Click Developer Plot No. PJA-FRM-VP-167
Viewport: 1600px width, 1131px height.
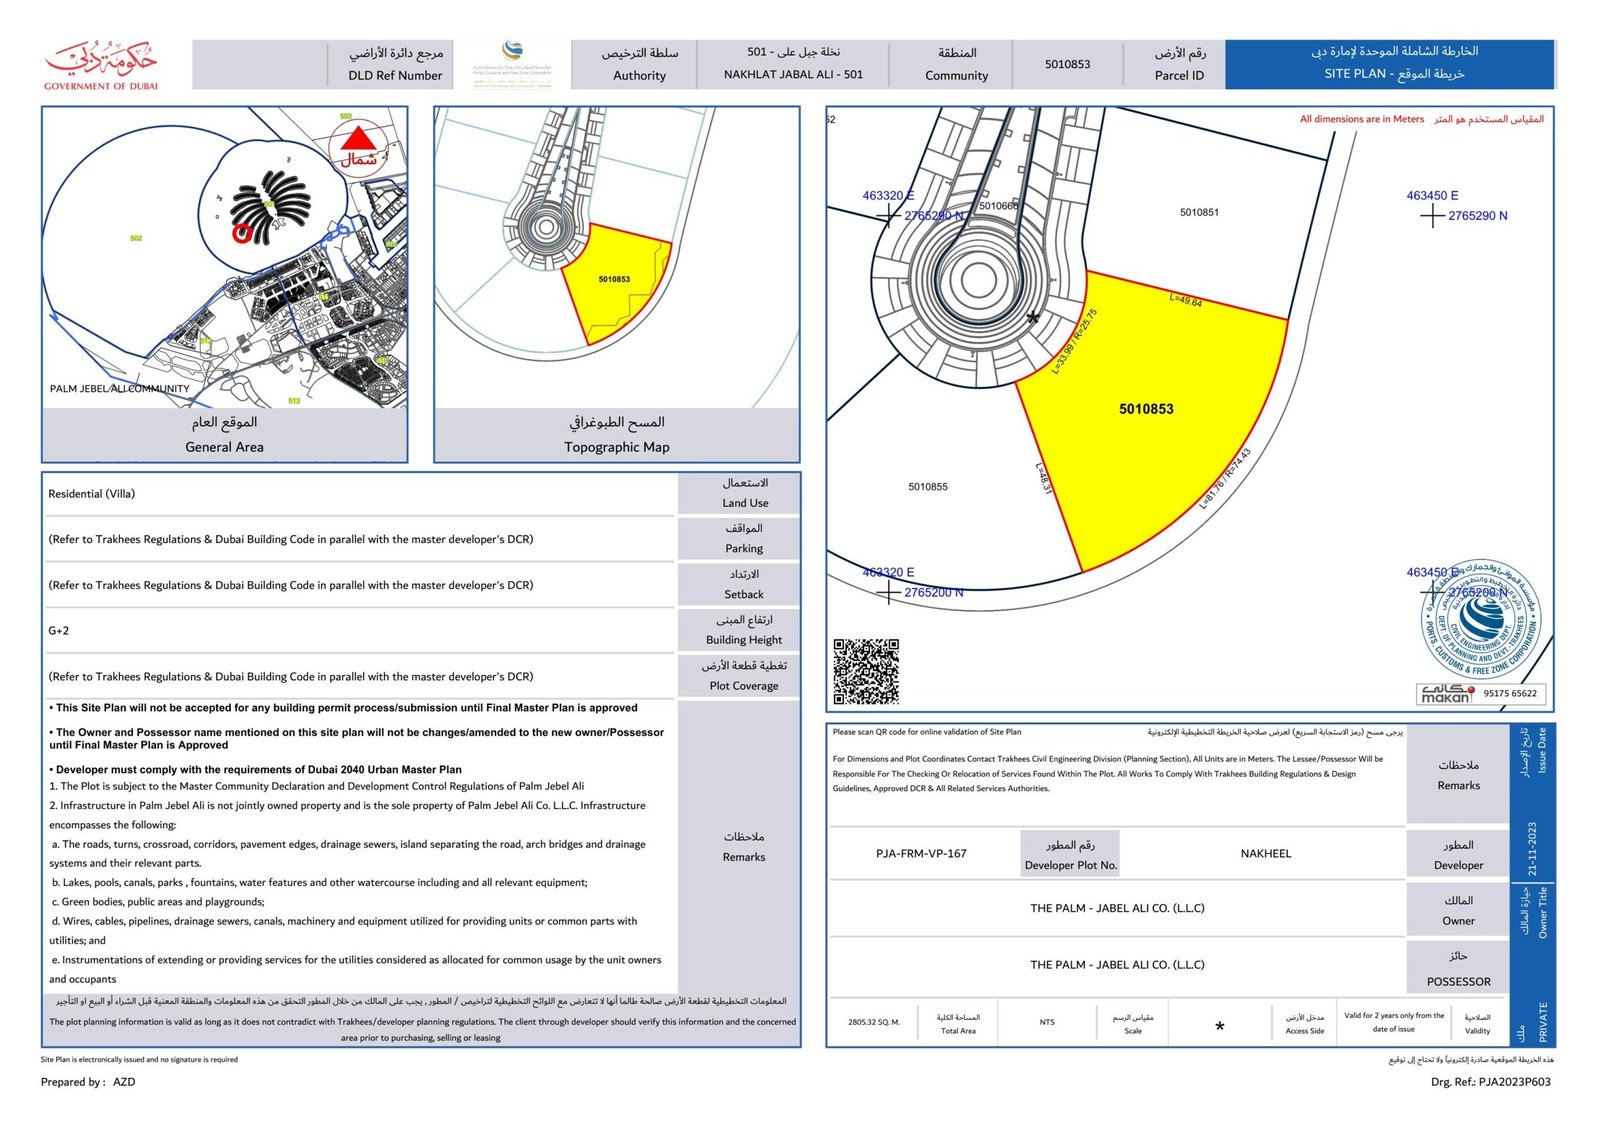921,854
